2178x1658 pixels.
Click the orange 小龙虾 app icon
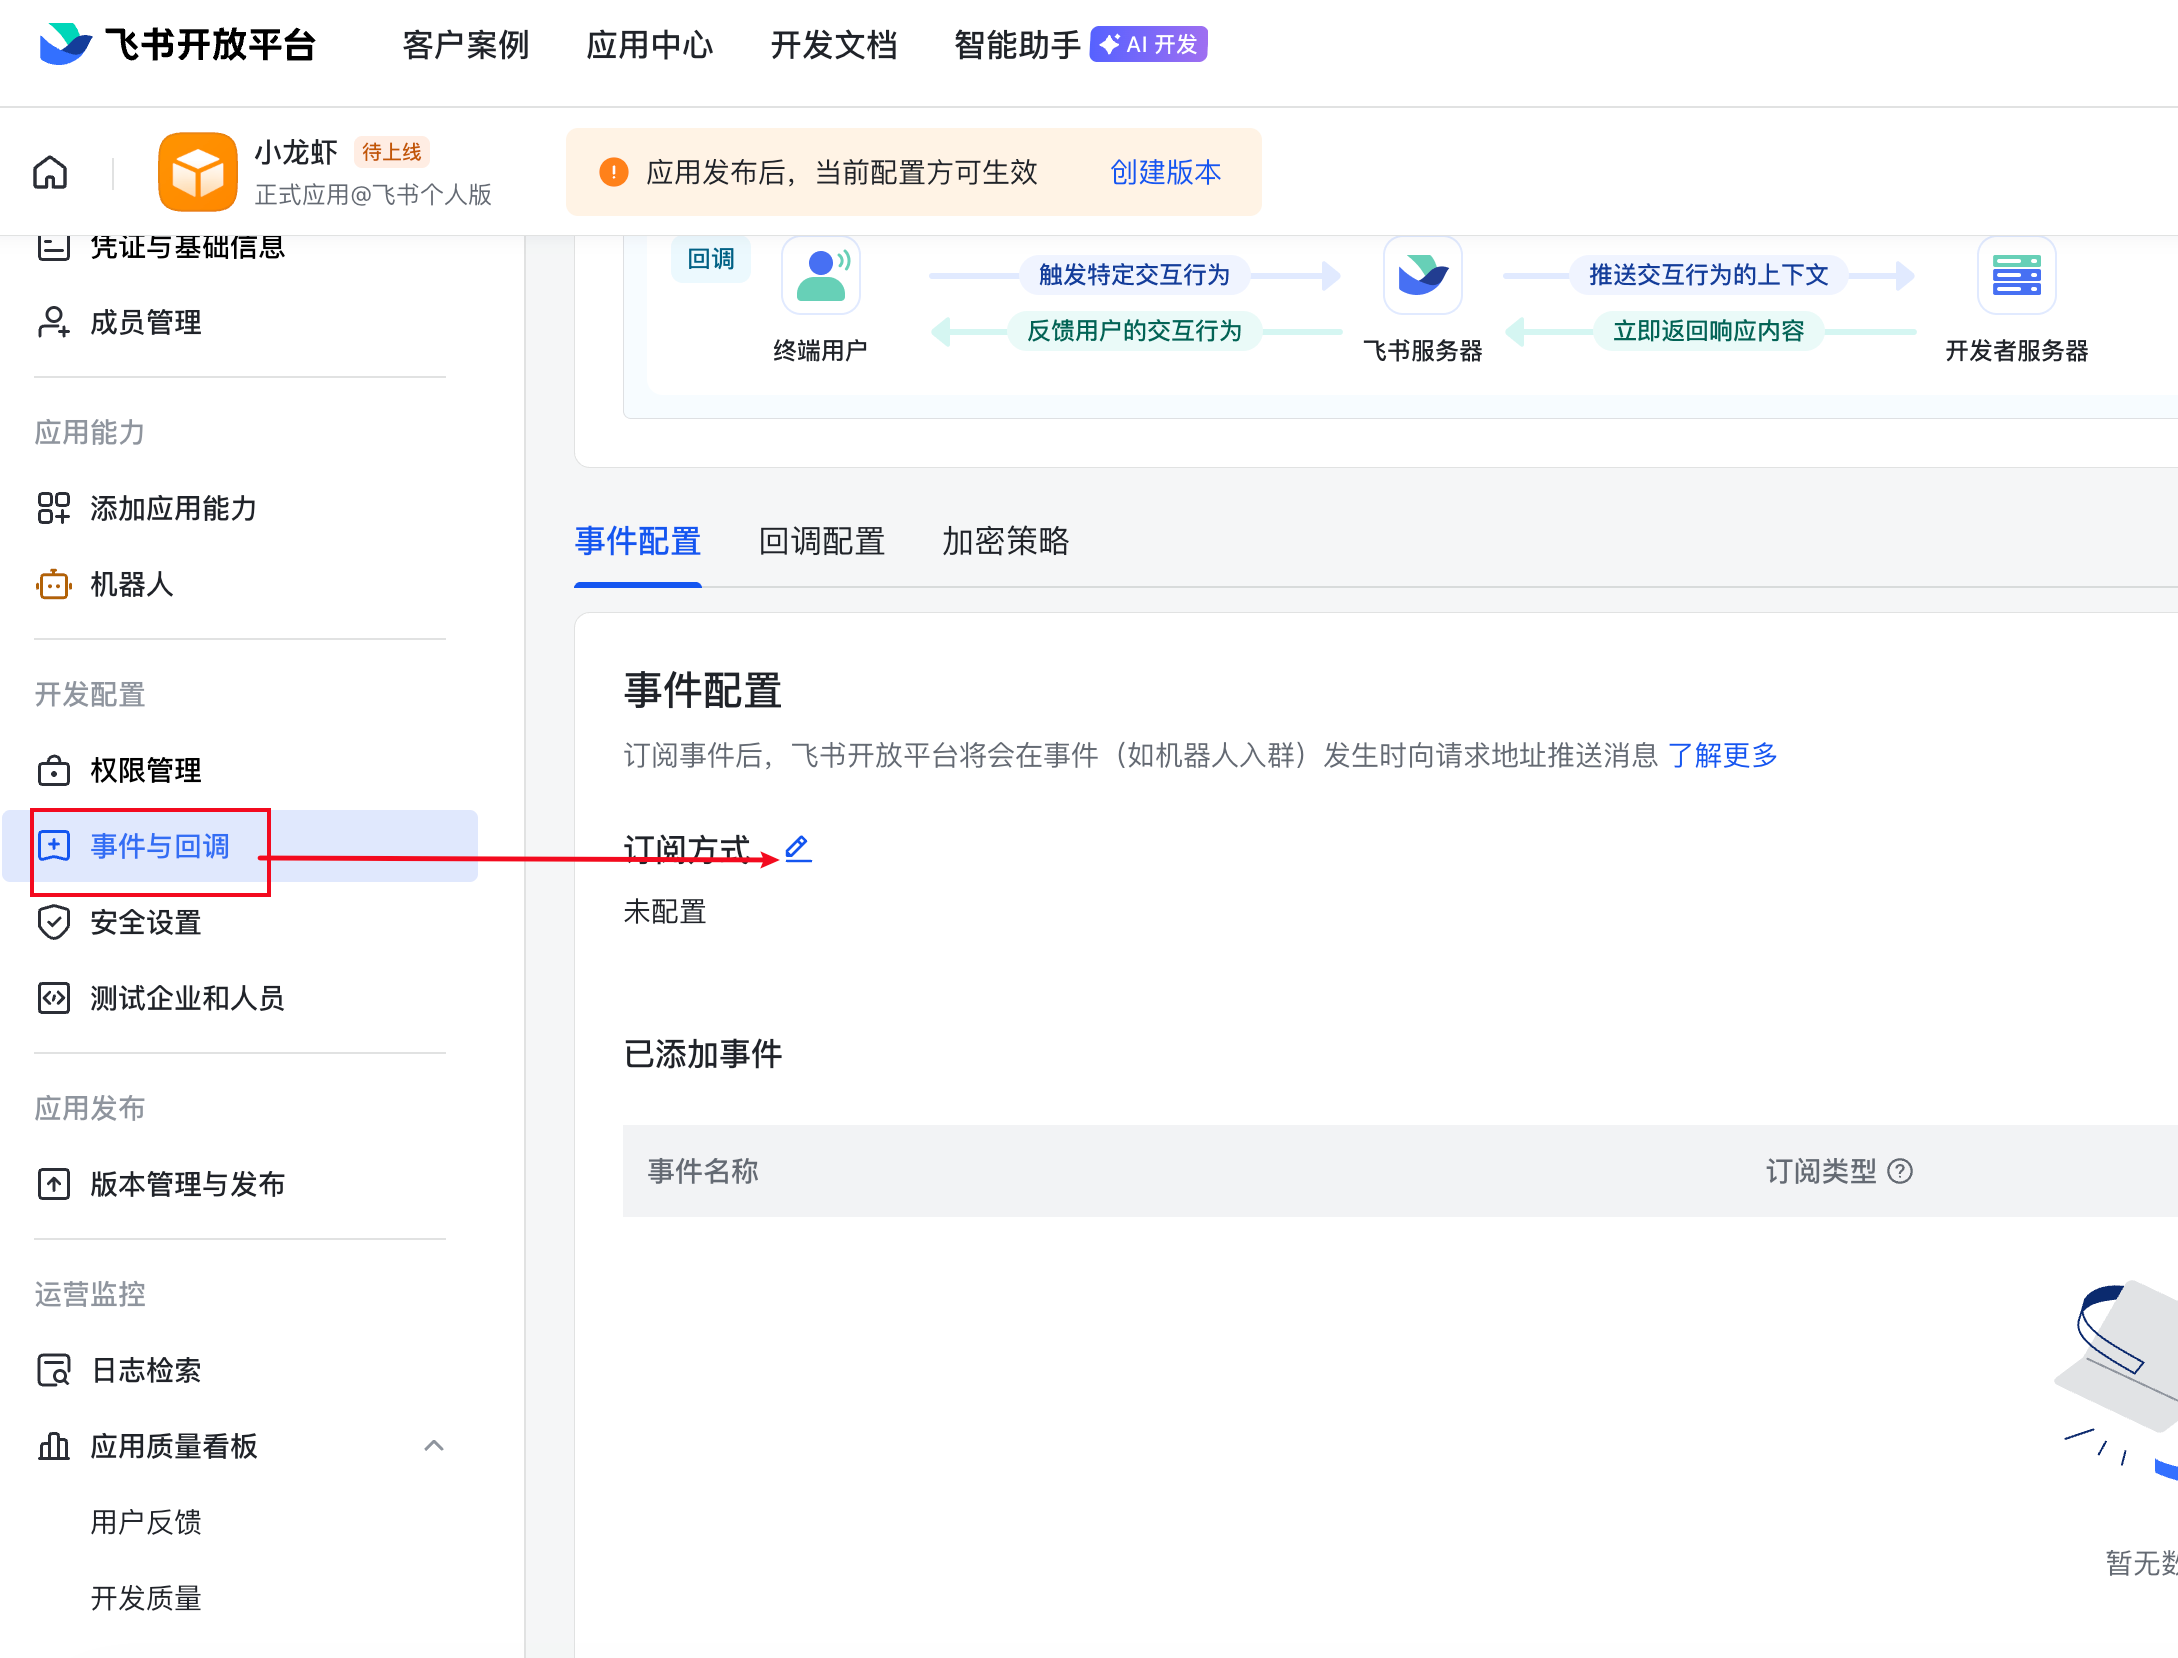[198, 172]
